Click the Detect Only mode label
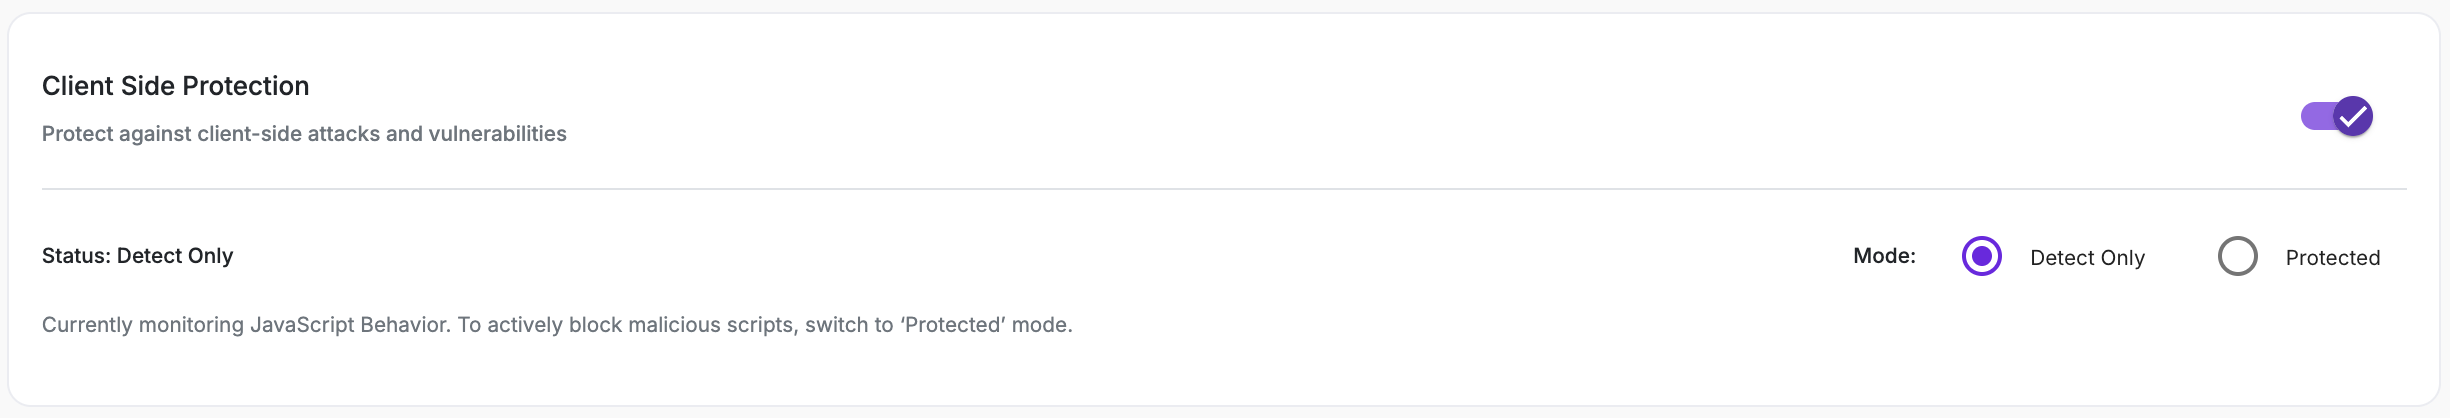This screenshot has height=418, width=2450. pos(2087,258)
